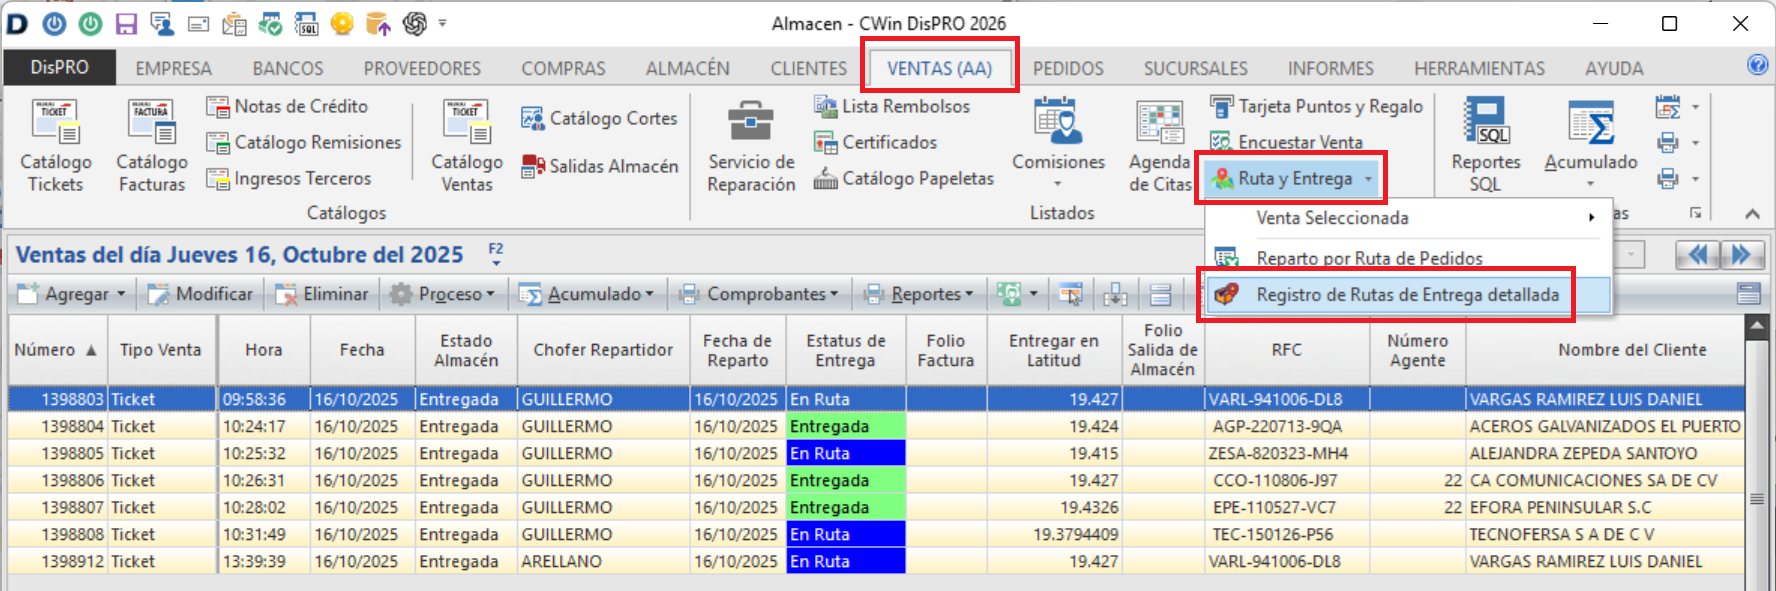Click the database upload arrow icon
Screen dimensions: 1776x591
tap(378, 23)
